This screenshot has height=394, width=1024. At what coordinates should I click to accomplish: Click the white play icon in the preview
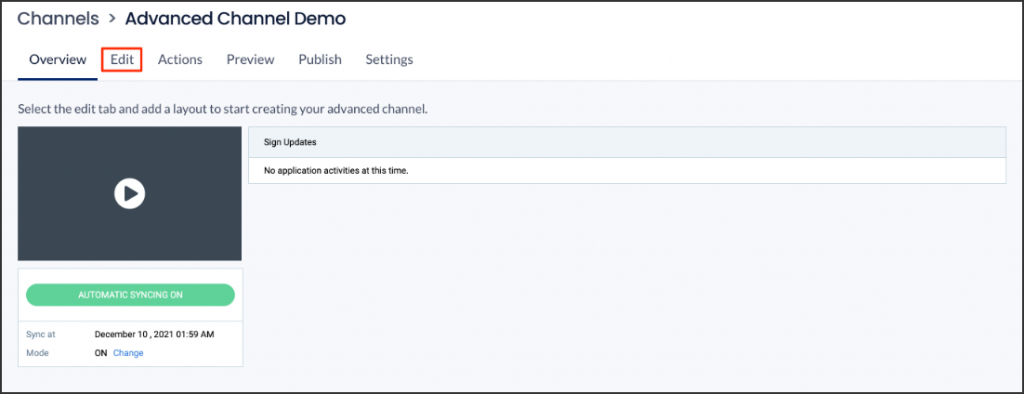(129, 193)
